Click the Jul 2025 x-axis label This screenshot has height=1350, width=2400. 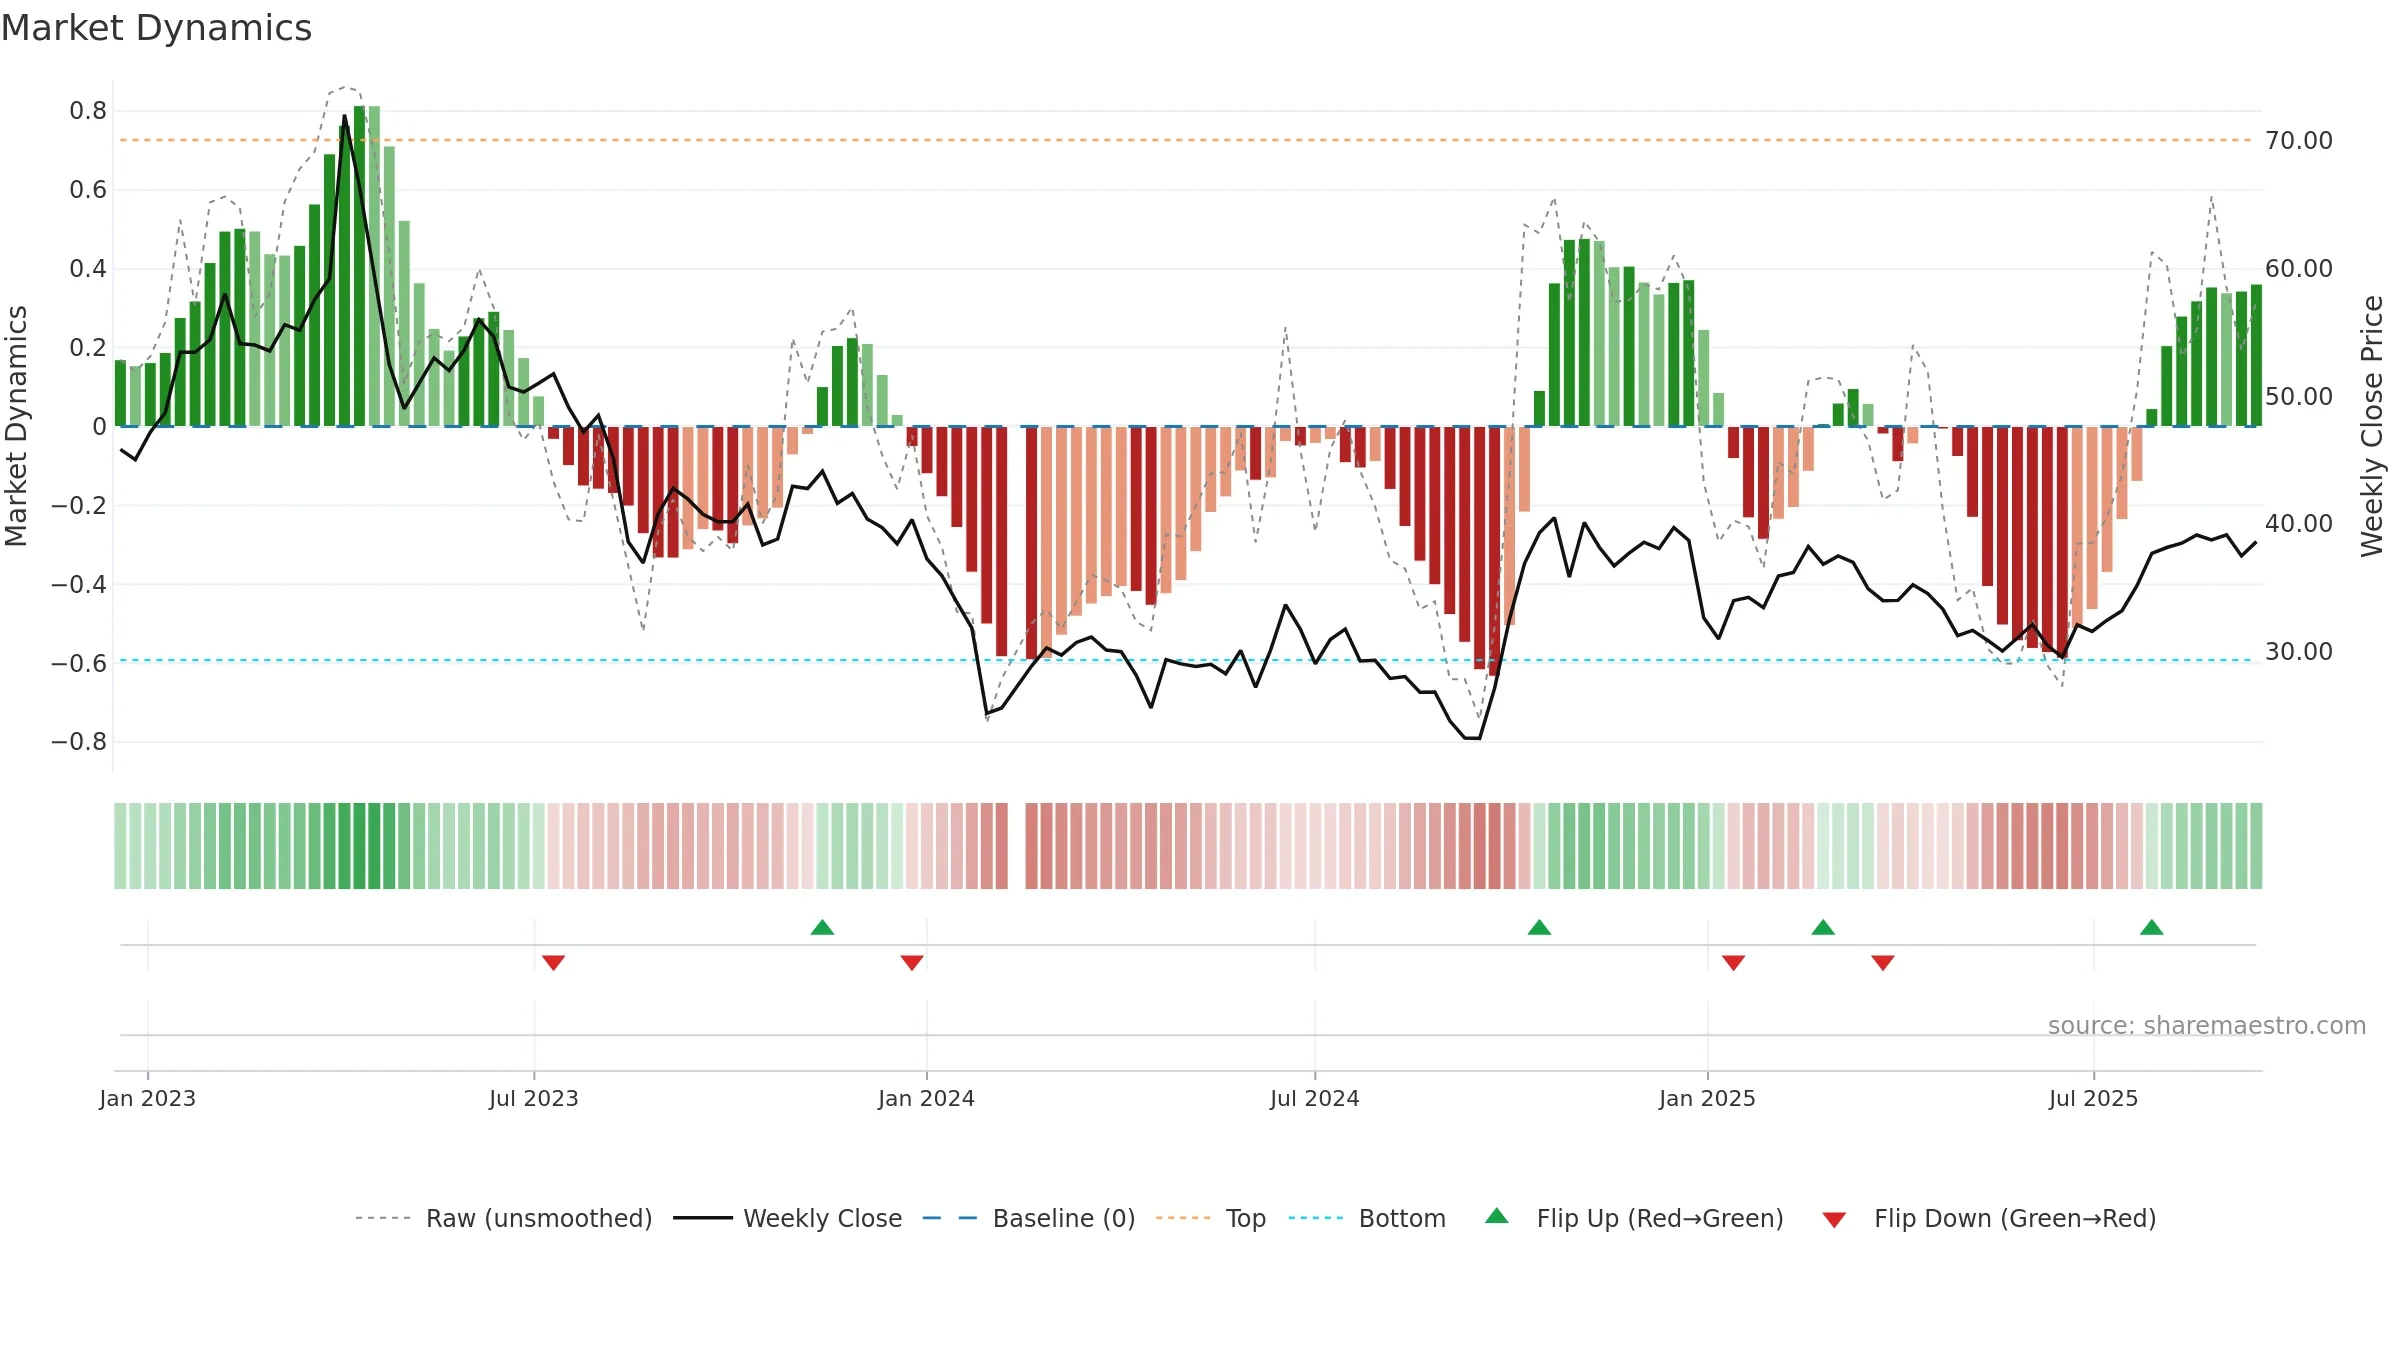2093,1098
